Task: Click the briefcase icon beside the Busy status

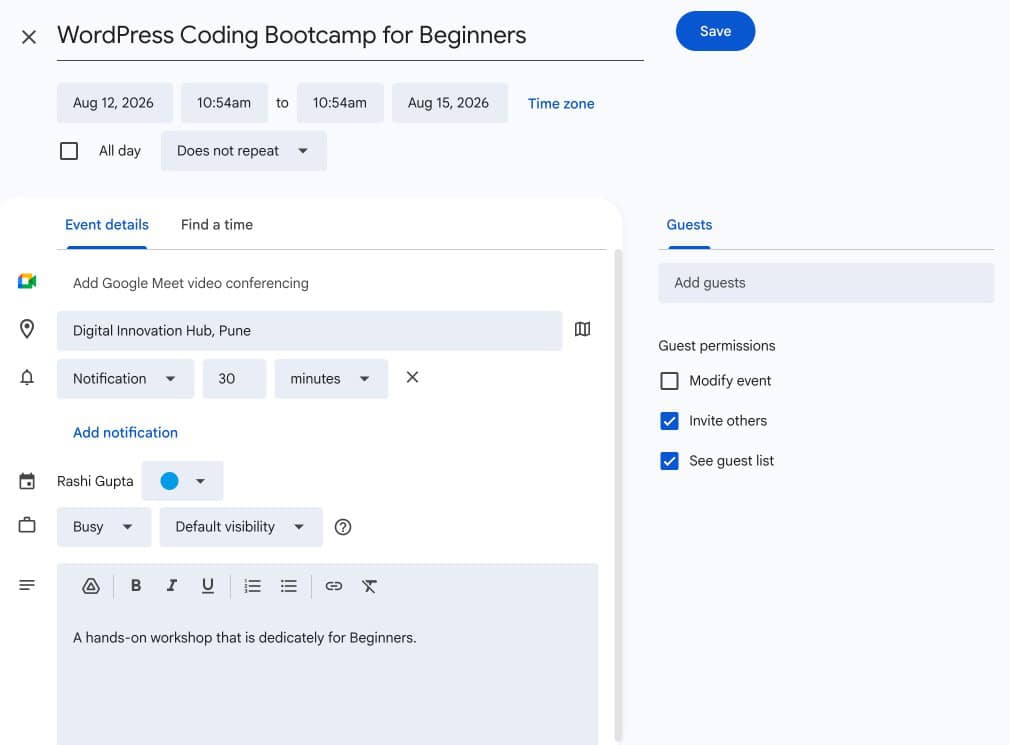Action: (27, 525)
